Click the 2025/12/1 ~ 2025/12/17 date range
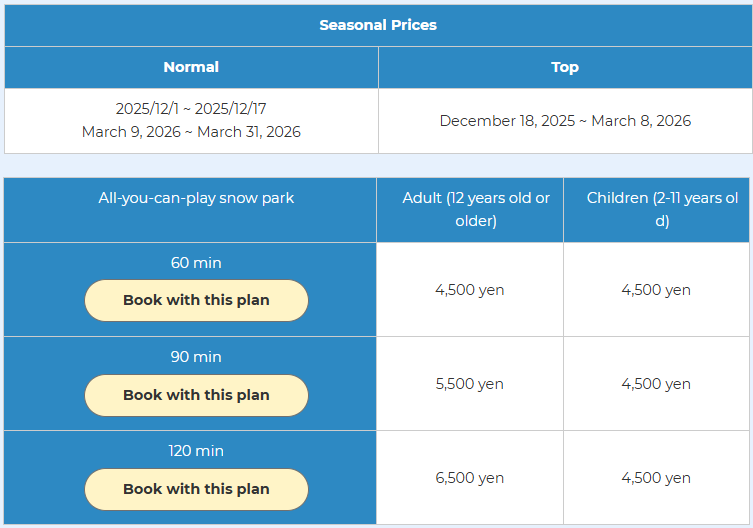 (x=191, y=109)
